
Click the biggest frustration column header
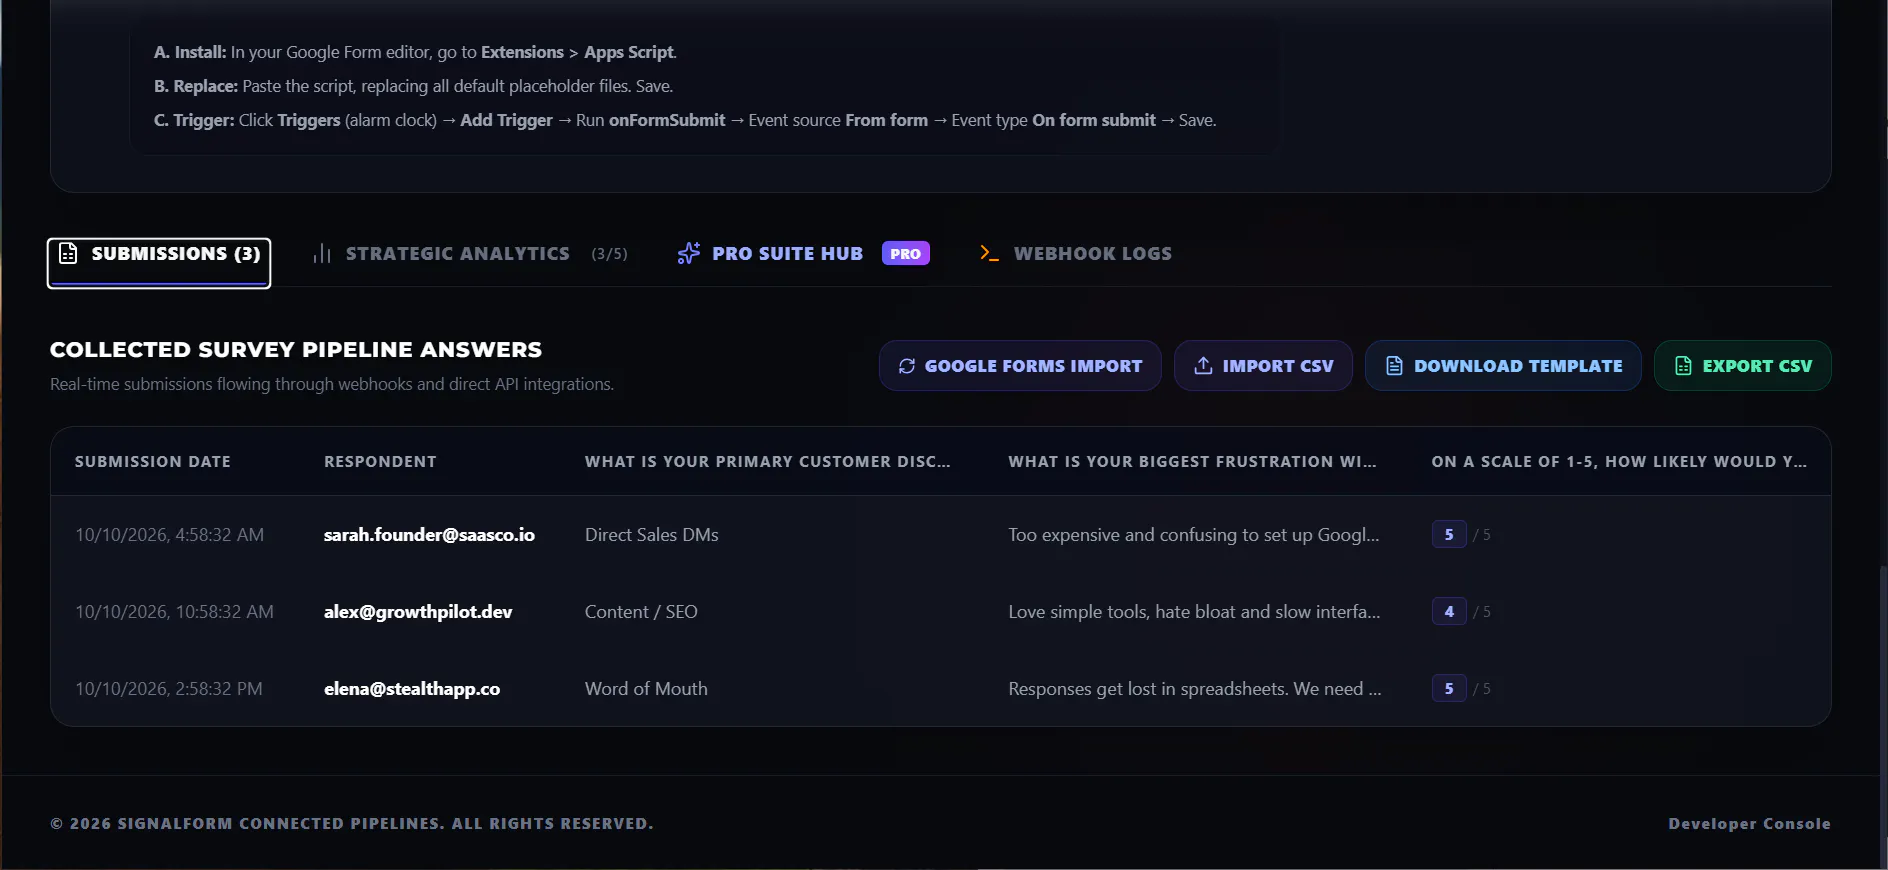click(1192, 462)
